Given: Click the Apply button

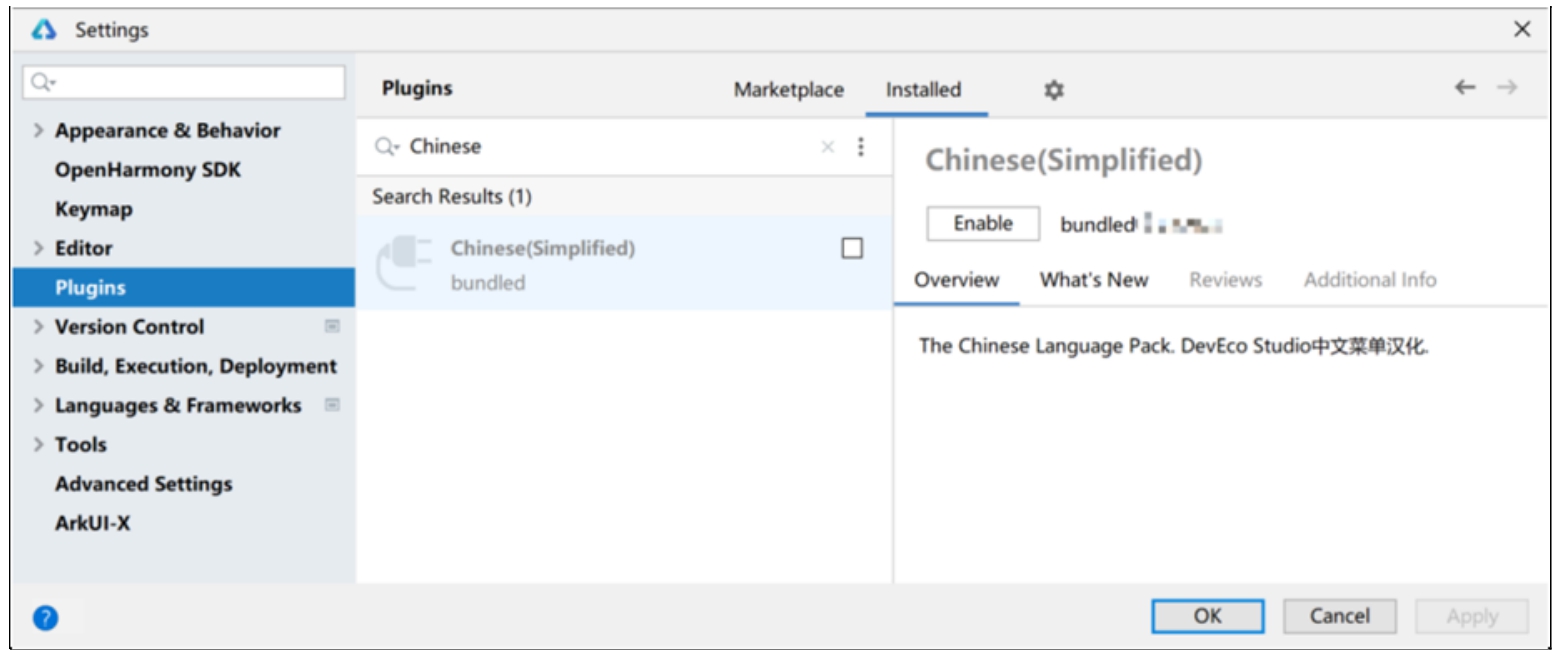Looking at the screenshot, I should click(x=1472, y=616).
